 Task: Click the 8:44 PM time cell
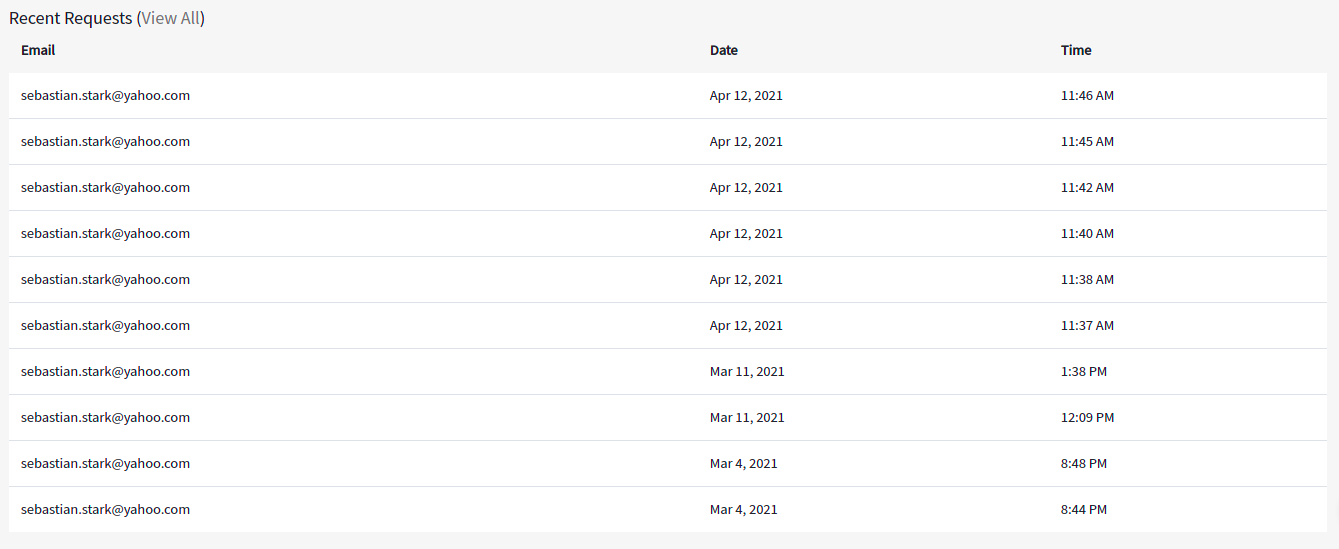[x=1084, y=510]
